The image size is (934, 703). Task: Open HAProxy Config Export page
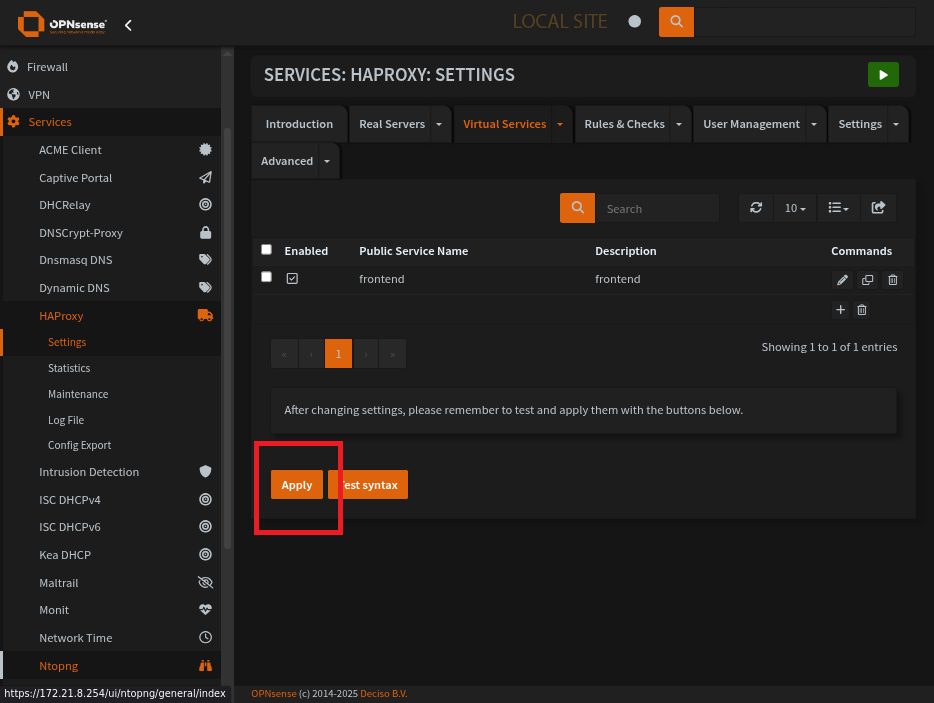pyautogui.click(x=79, y=446)
